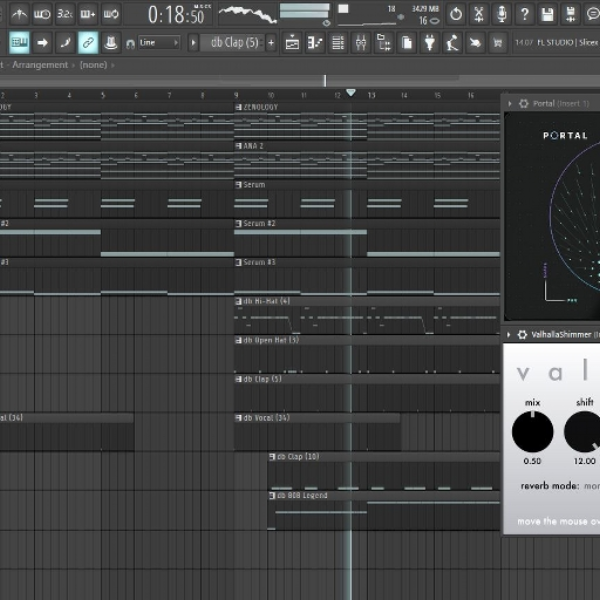
Task: Open the shop cart icon
Action: coord(498,42)
